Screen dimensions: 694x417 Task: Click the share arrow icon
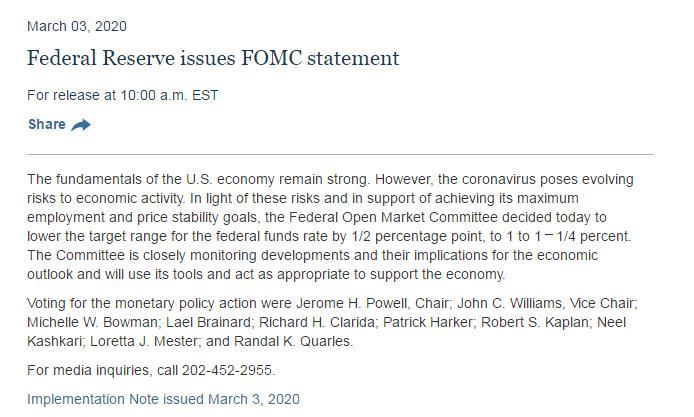82,125
